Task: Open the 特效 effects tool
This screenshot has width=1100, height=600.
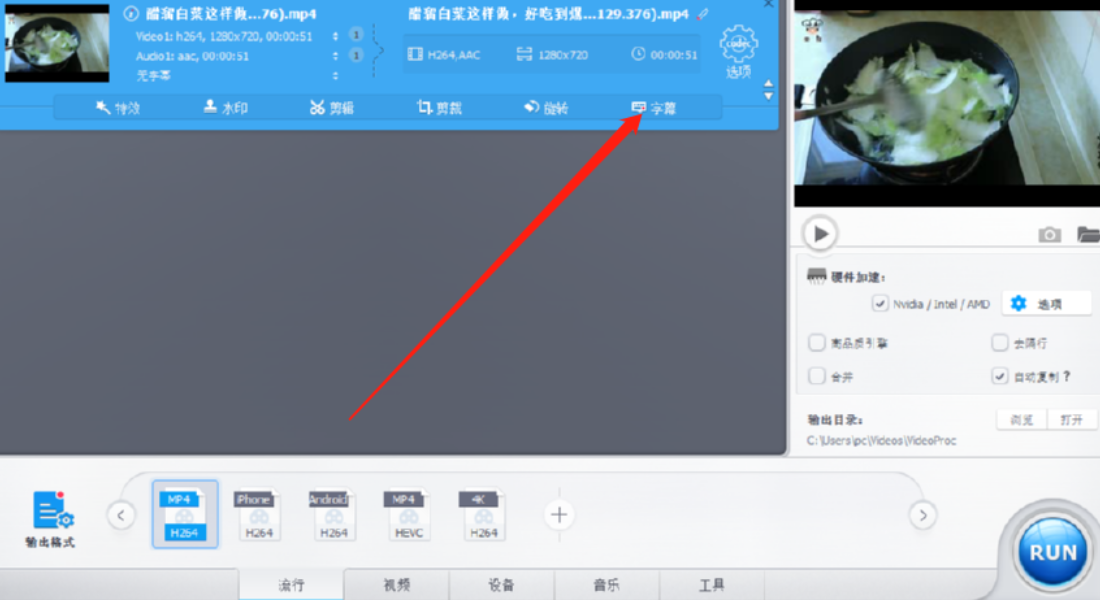Action: pos(118,108)
